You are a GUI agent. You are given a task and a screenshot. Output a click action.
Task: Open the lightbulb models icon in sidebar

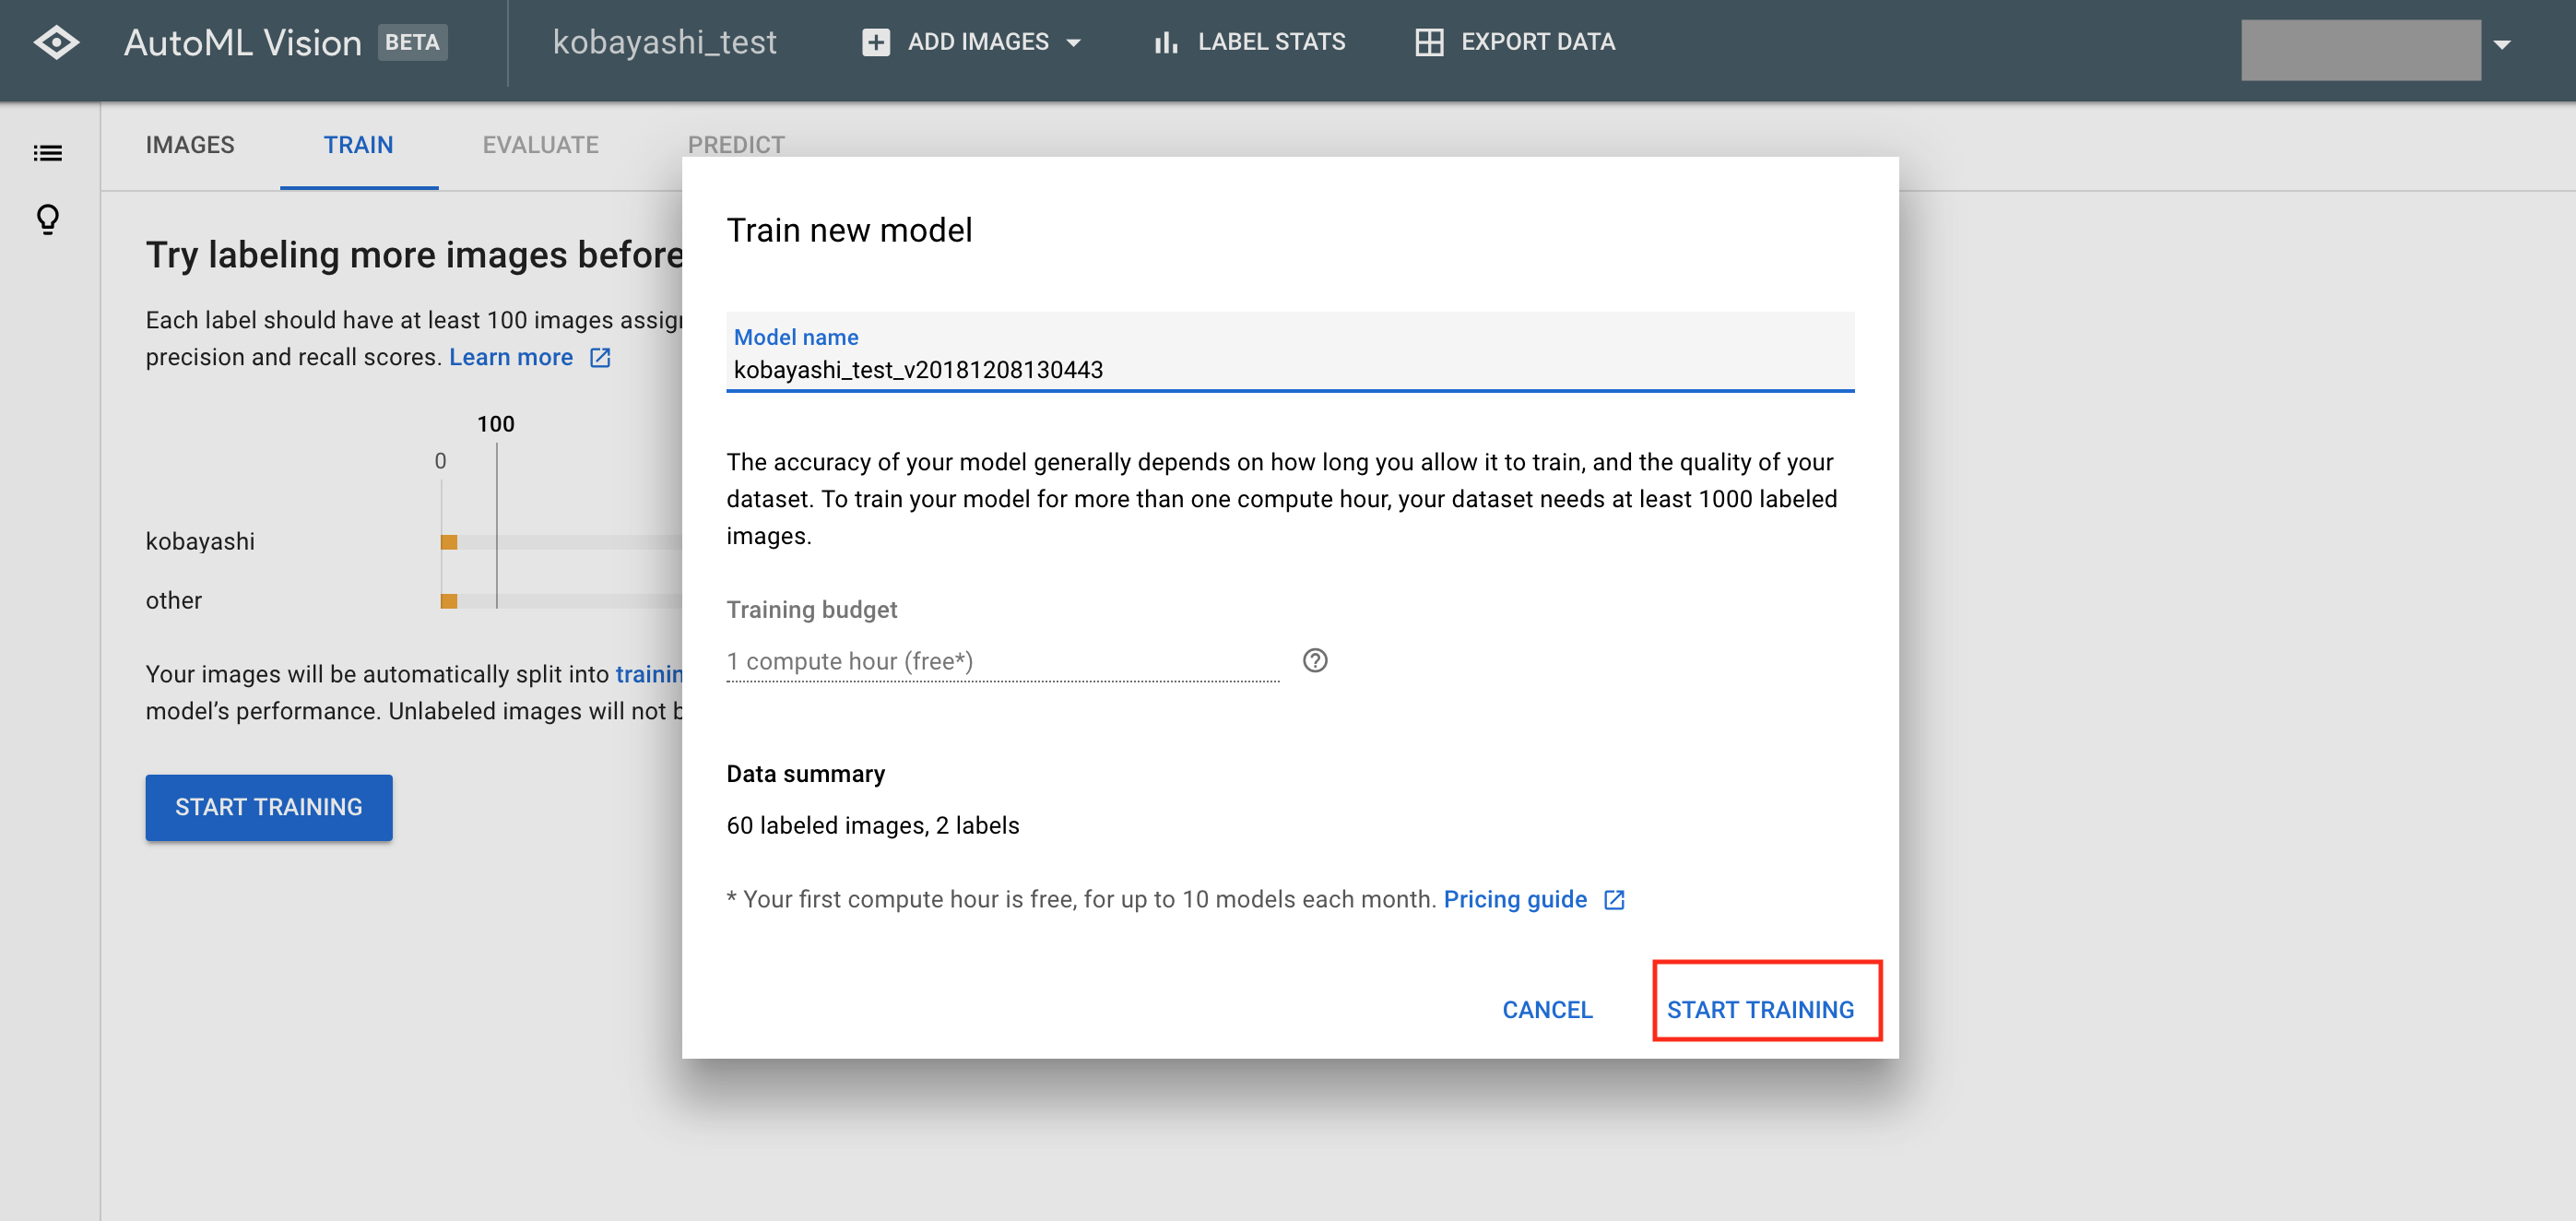47,219
